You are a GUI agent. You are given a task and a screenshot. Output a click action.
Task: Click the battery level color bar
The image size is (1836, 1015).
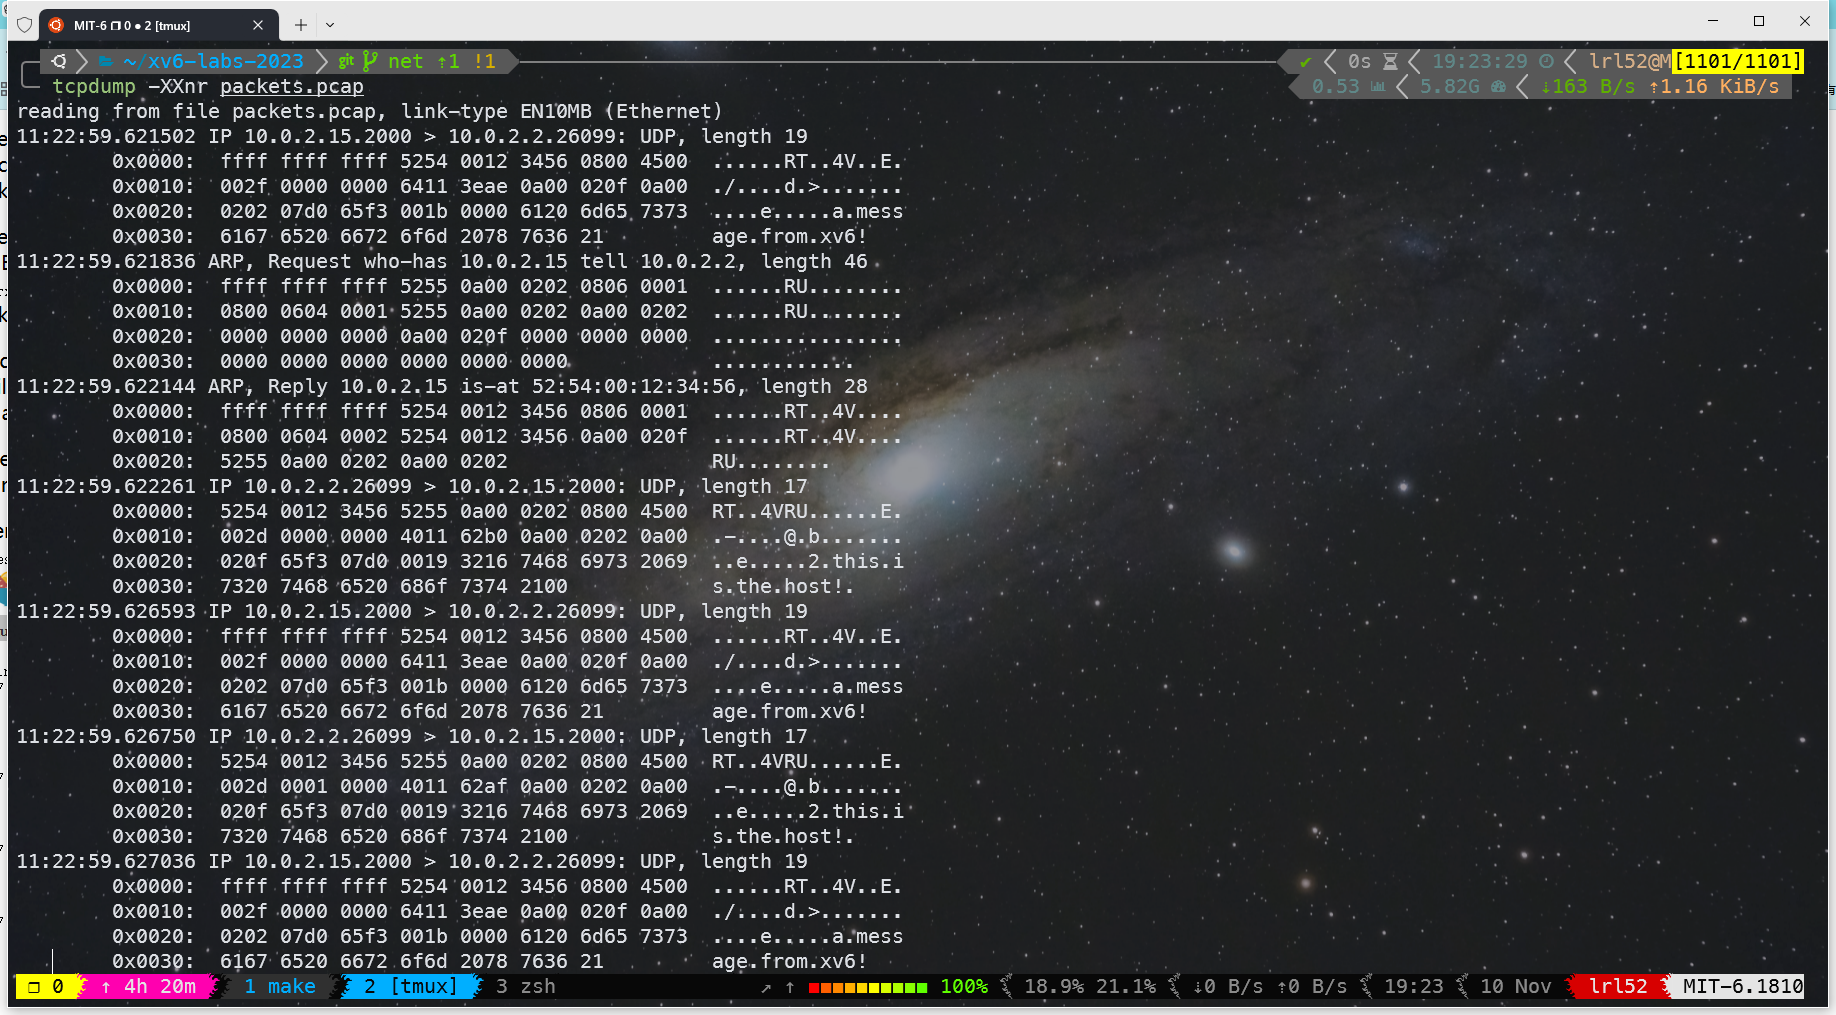click(x=868, y=987)
